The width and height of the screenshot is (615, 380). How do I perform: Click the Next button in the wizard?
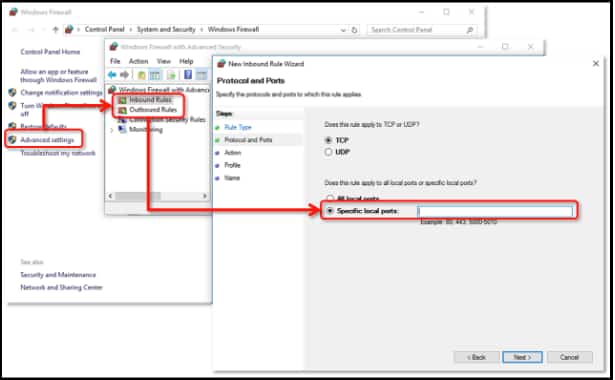[522, 357]
